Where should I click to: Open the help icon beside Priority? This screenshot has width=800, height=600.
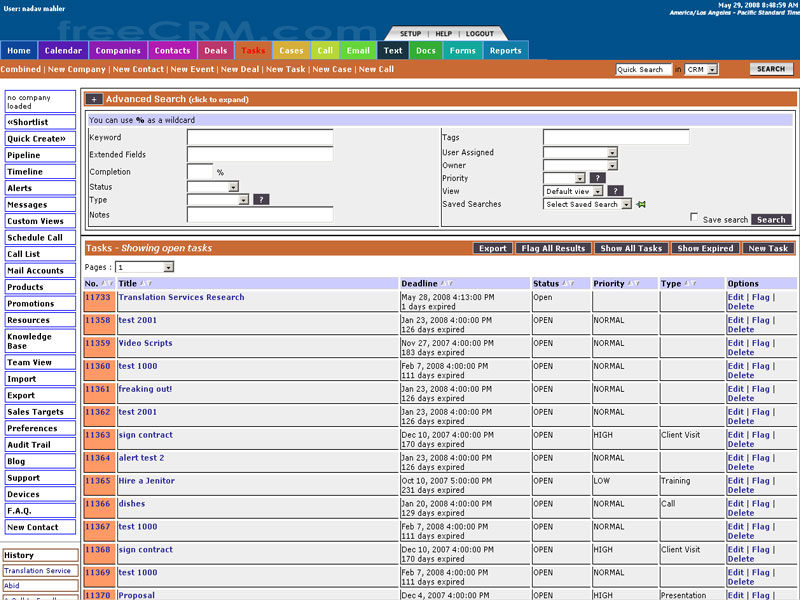[x=597, y=178]
